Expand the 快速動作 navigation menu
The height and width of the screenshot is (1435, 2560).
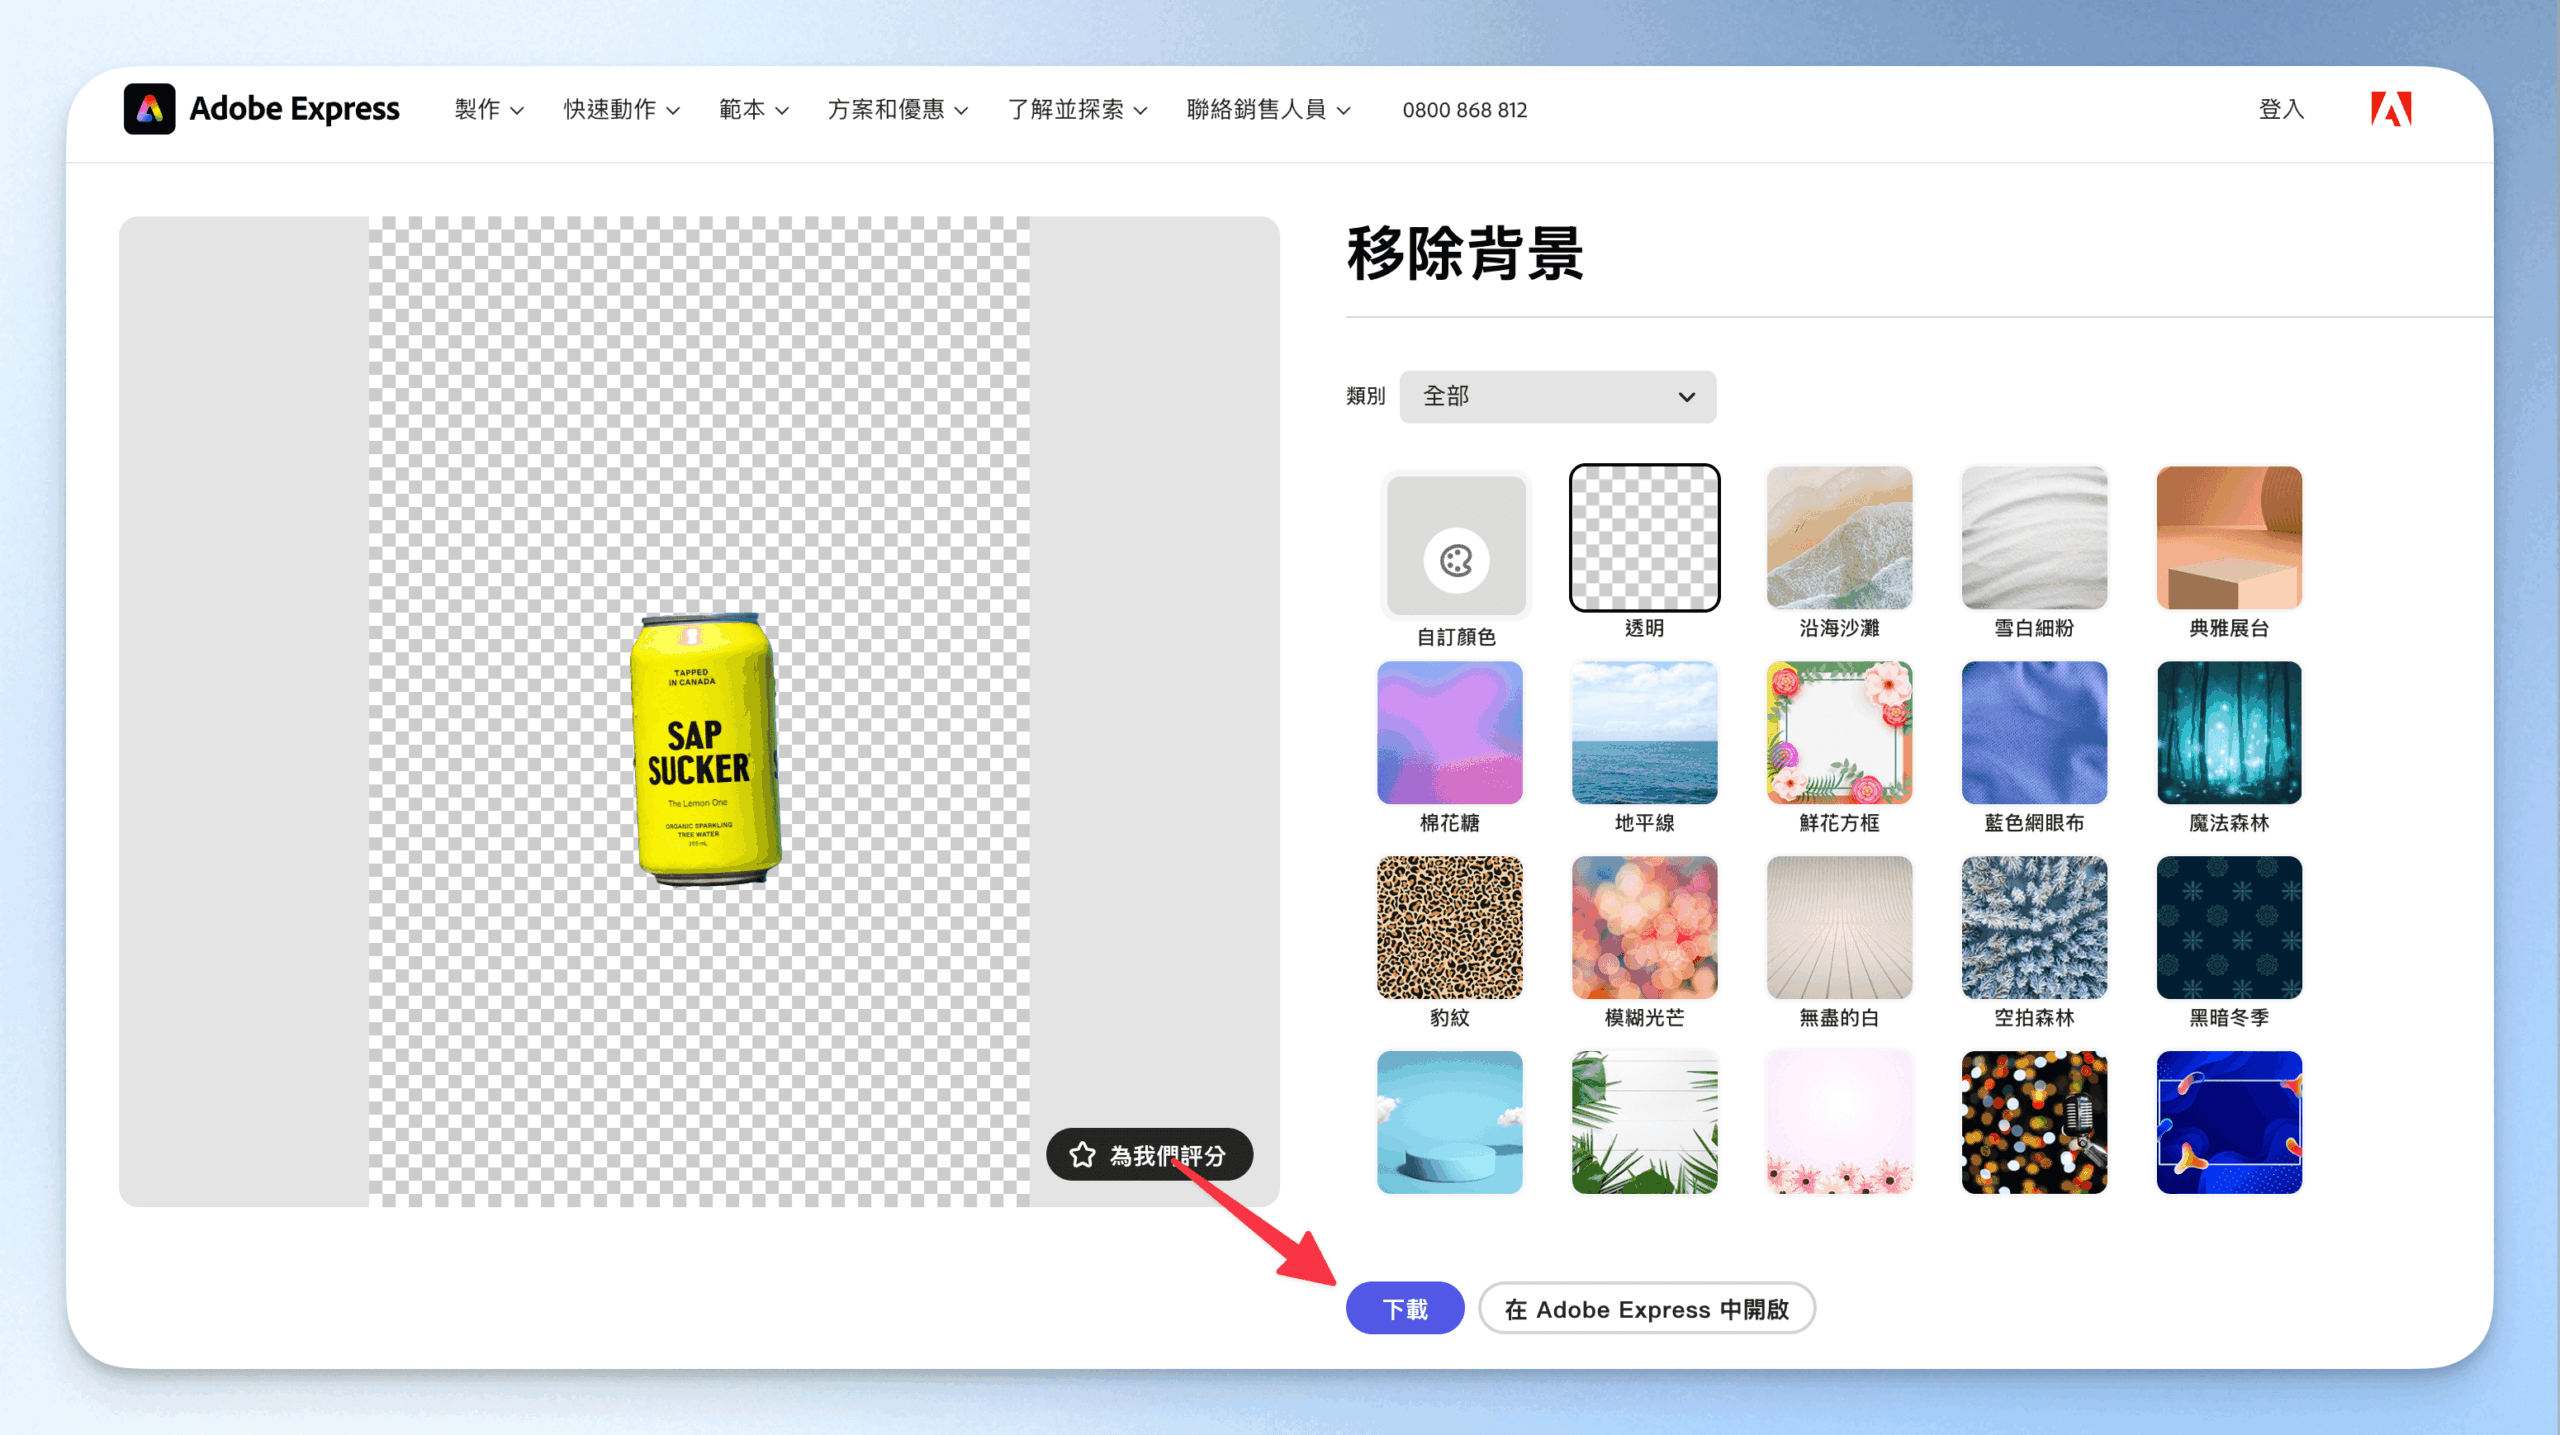[621, 110]
